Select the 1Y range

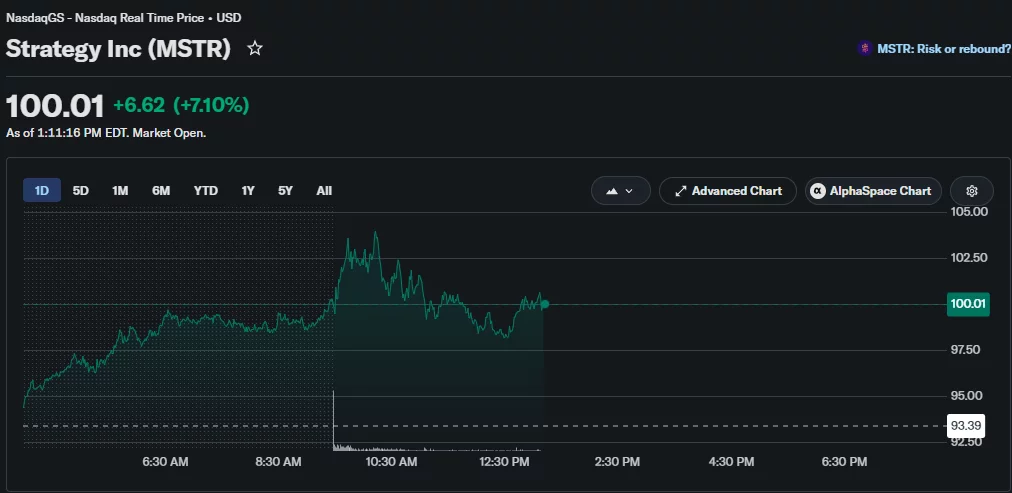coord(248,190)
